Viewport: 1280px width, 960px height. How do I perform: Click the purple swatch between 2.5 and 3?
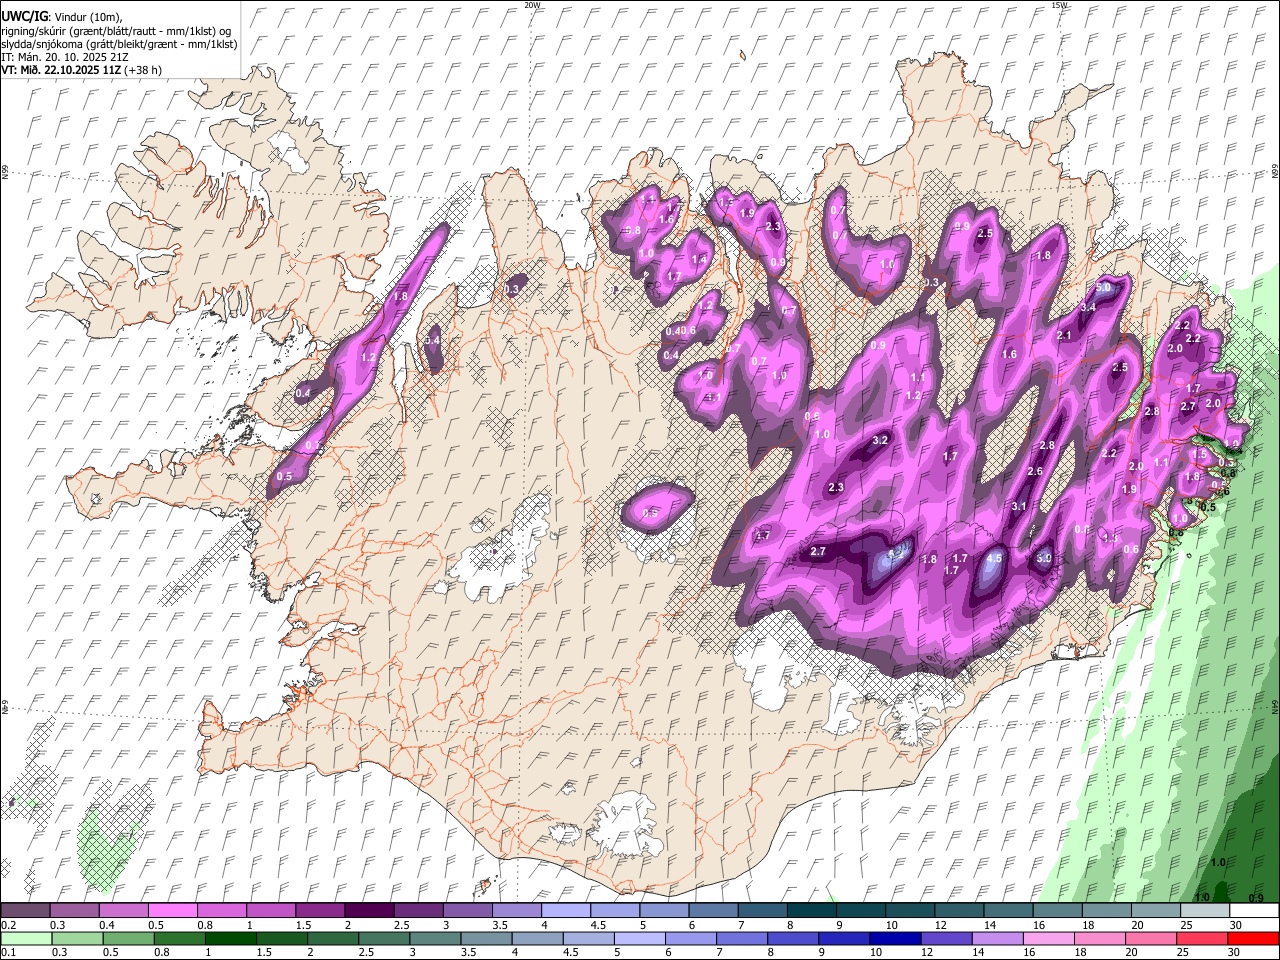pos(418,910)
